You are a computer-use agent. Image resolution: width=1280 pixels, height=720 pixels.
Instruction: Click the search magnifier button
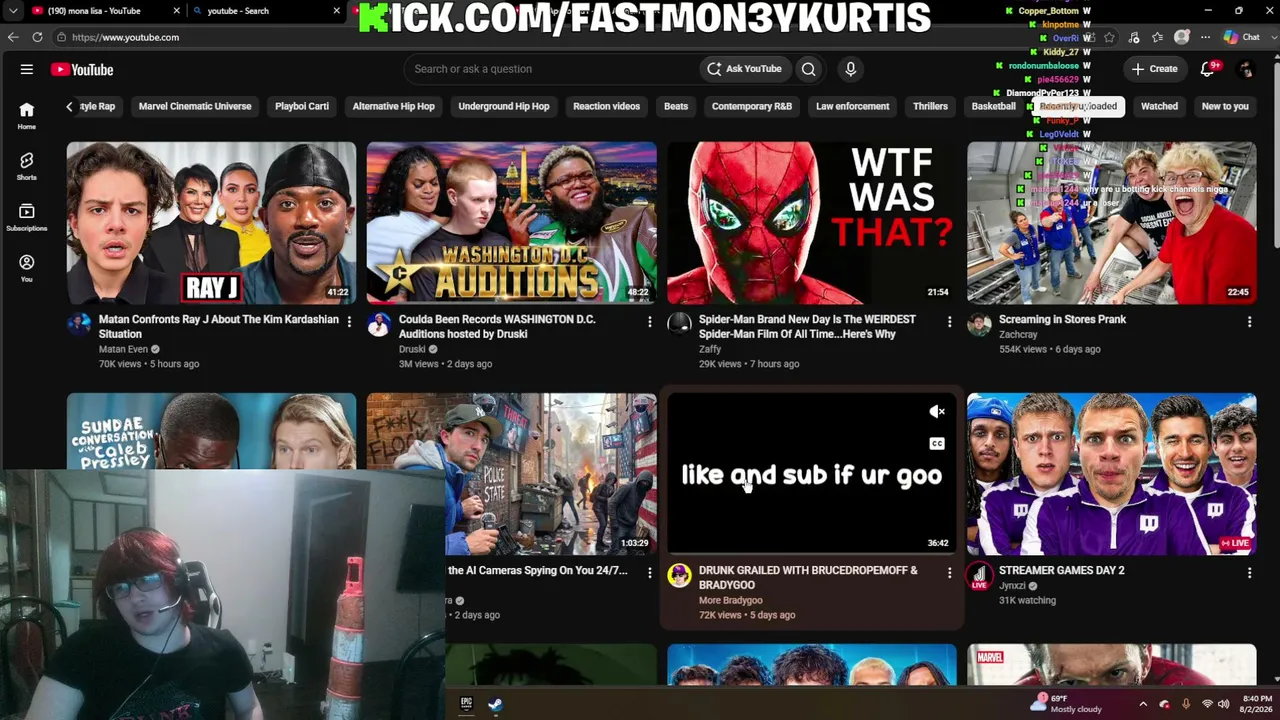[x=808, y=69]
